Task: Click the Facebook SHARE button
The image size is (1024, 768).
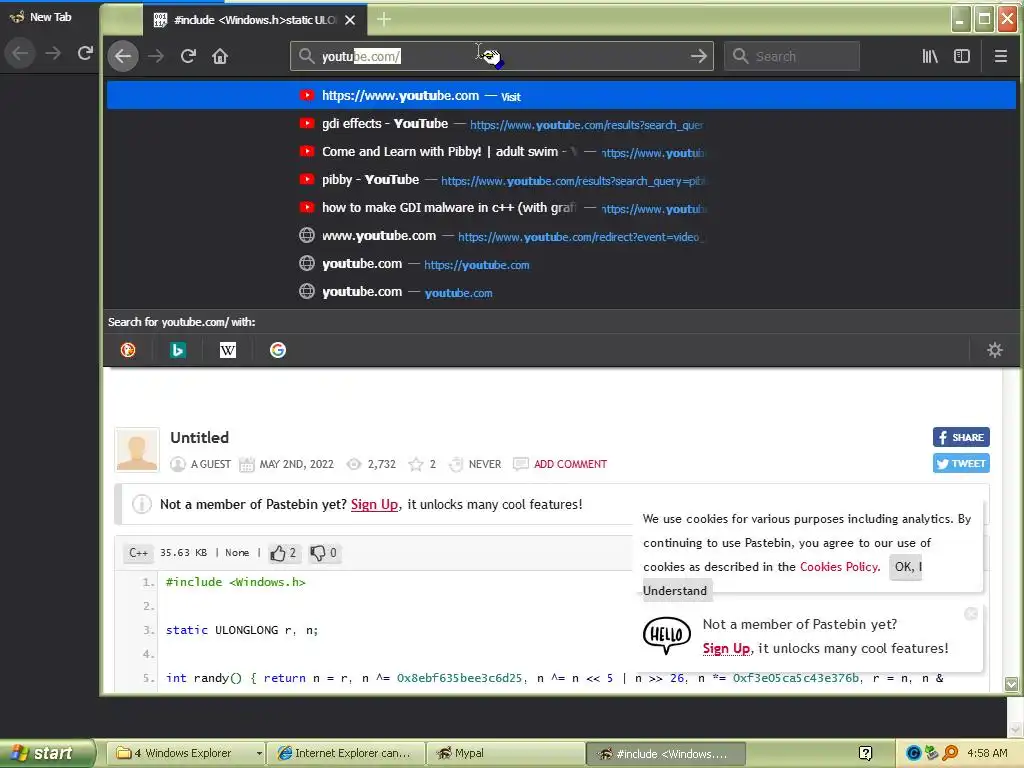Action: [961, 438]
